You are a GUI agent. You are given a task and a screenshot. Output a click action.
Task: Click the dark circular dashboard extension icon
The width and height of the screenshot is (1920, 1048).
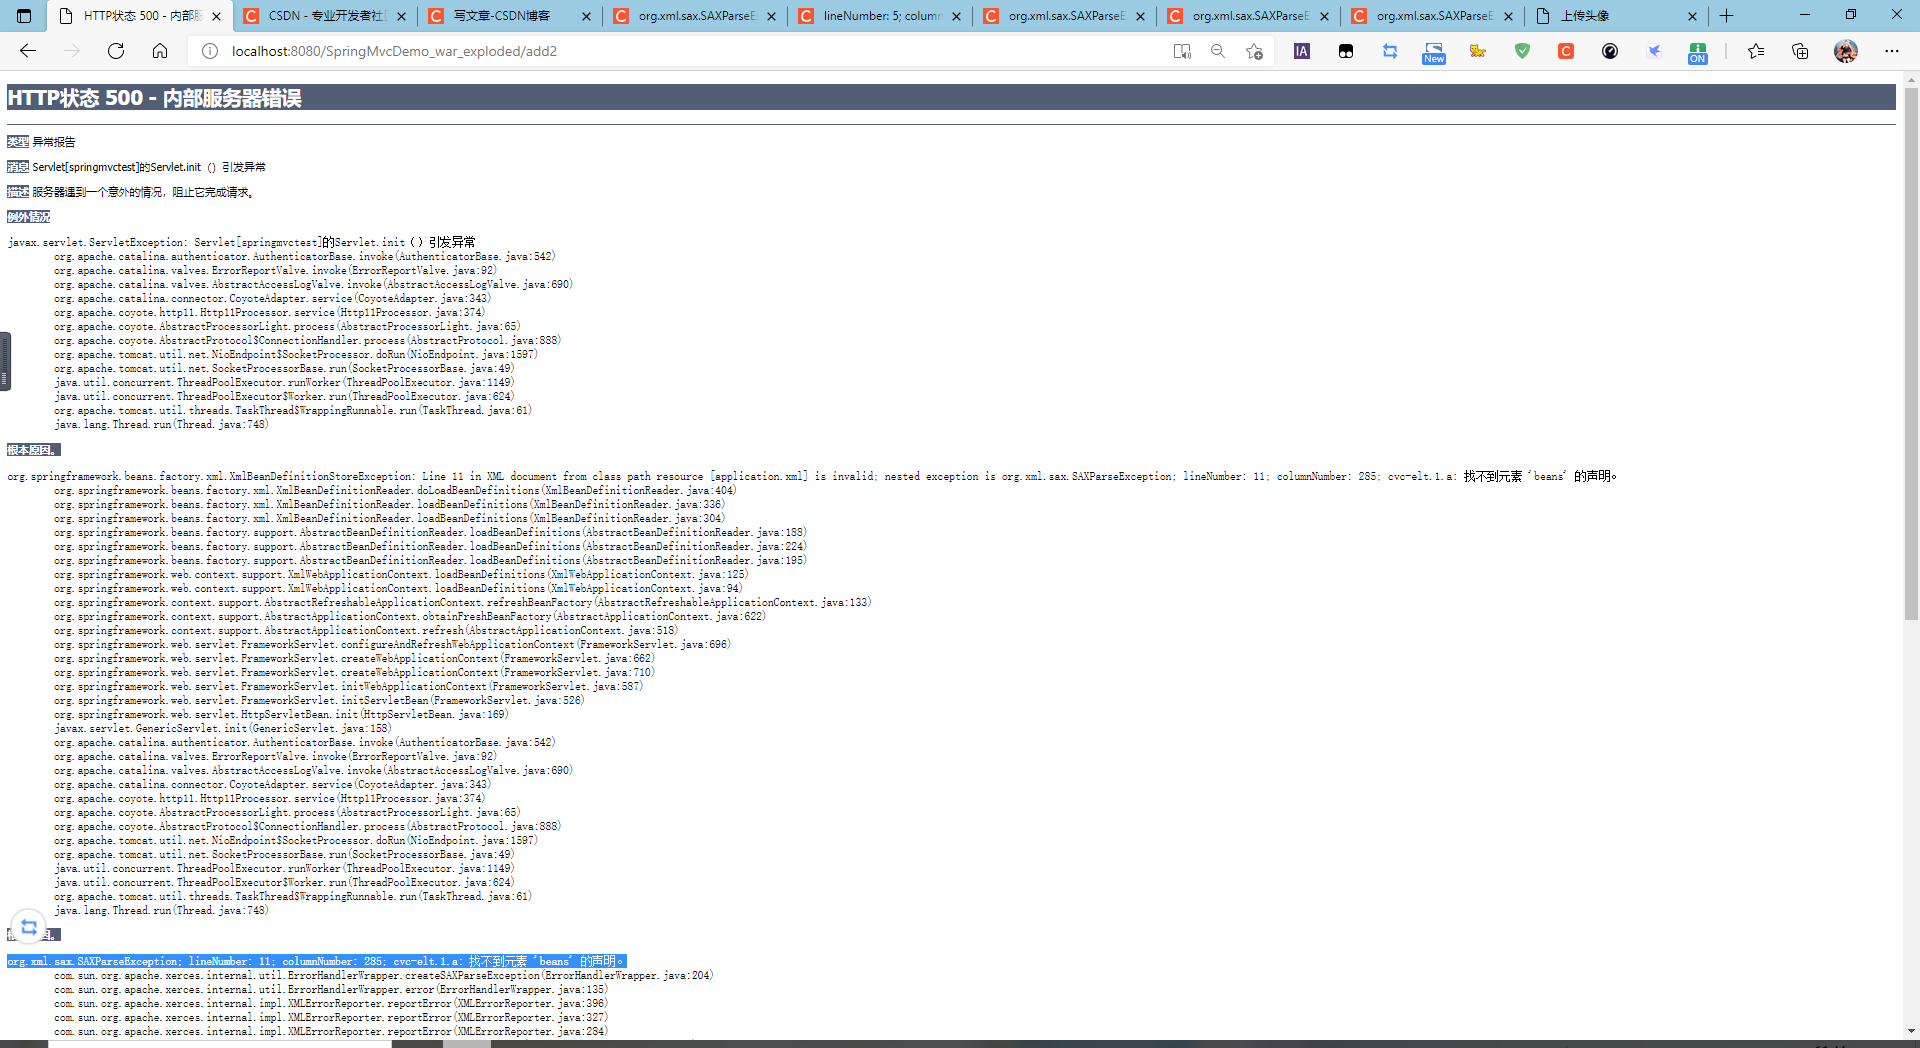[1610, 51]
